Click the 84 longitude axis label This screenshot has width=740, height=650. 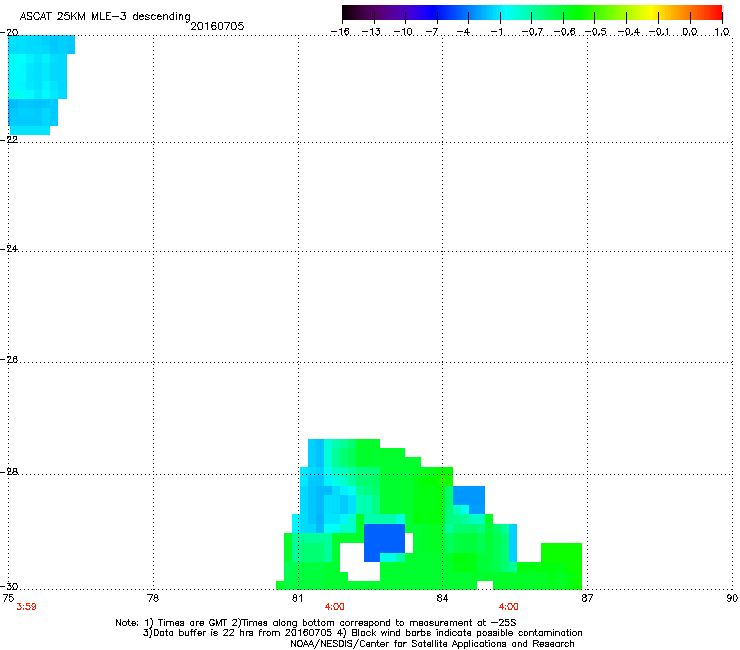point(442,598)
